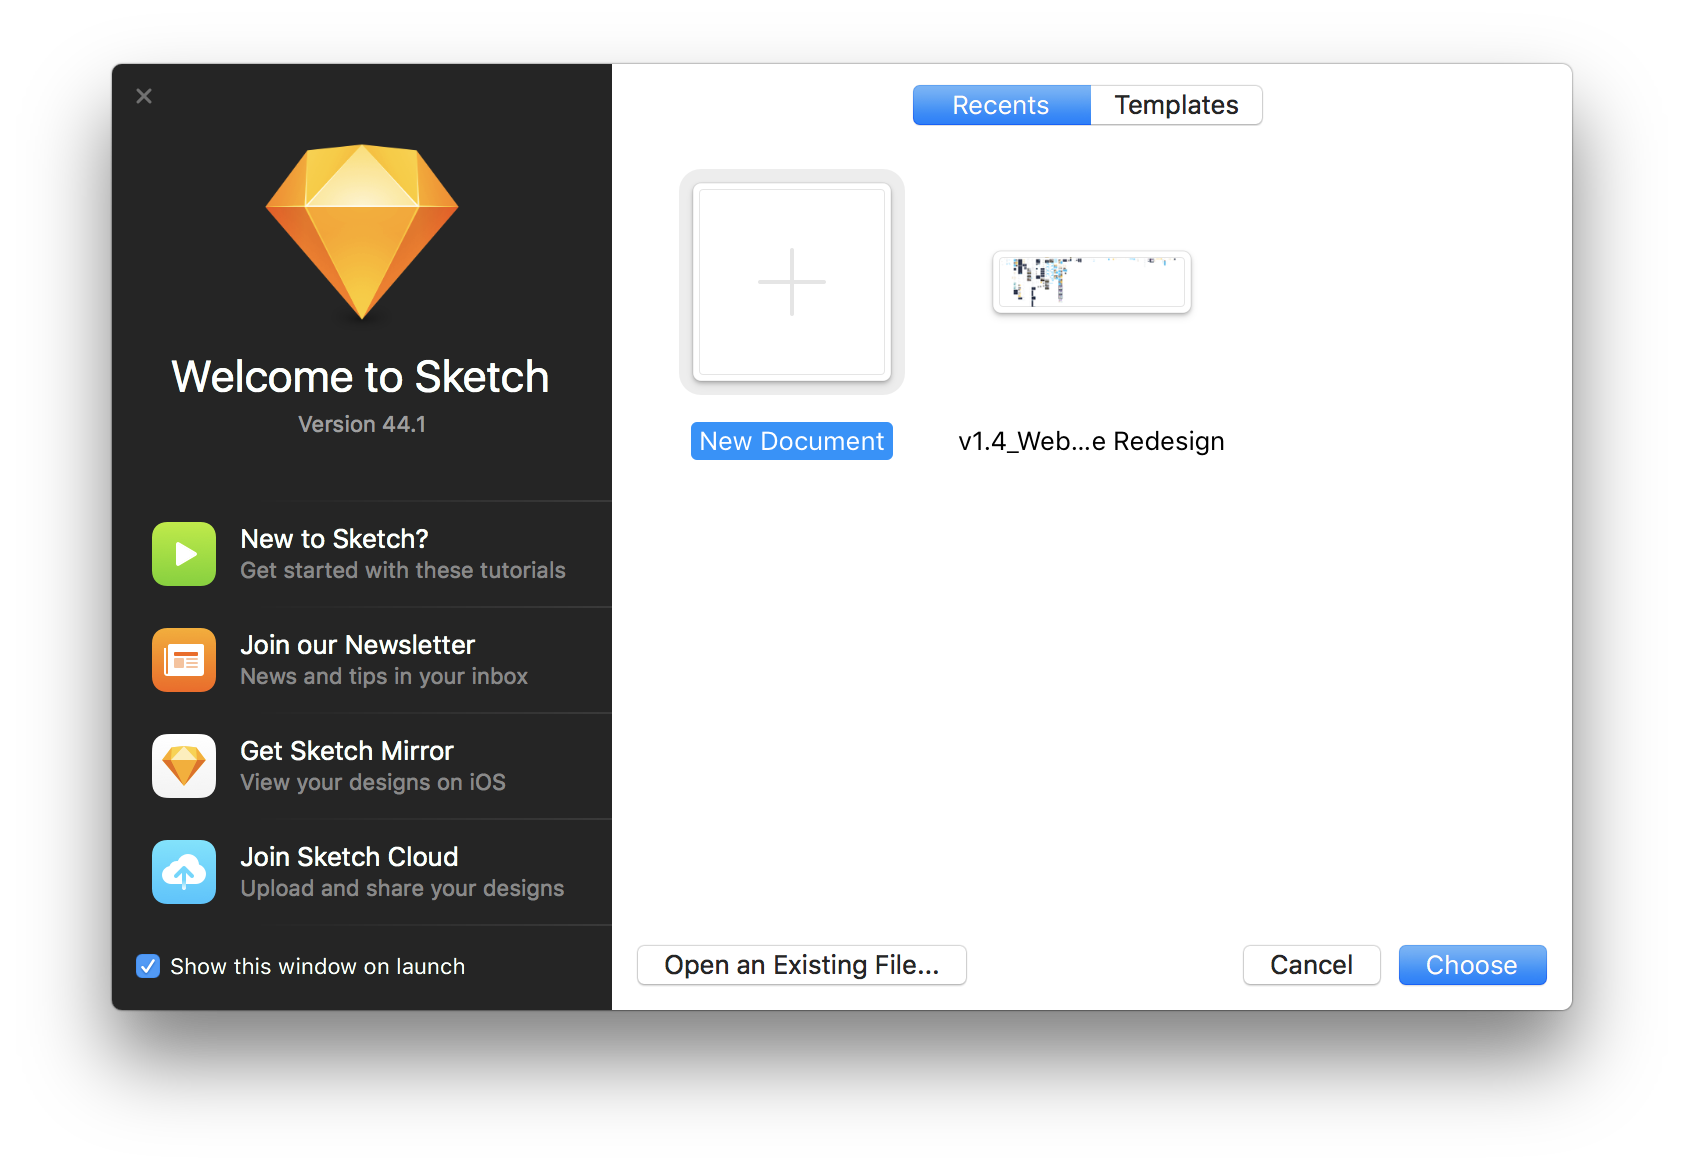Click the Welcome to Sketch heading
This screenshot has width=1684, height=1170.
(x=361, y=377)
